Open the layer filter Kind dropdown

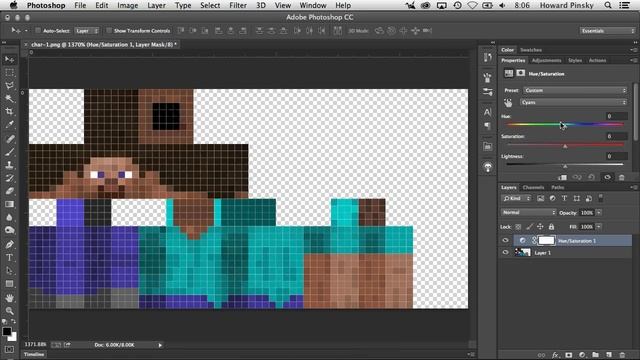[516, 198]
